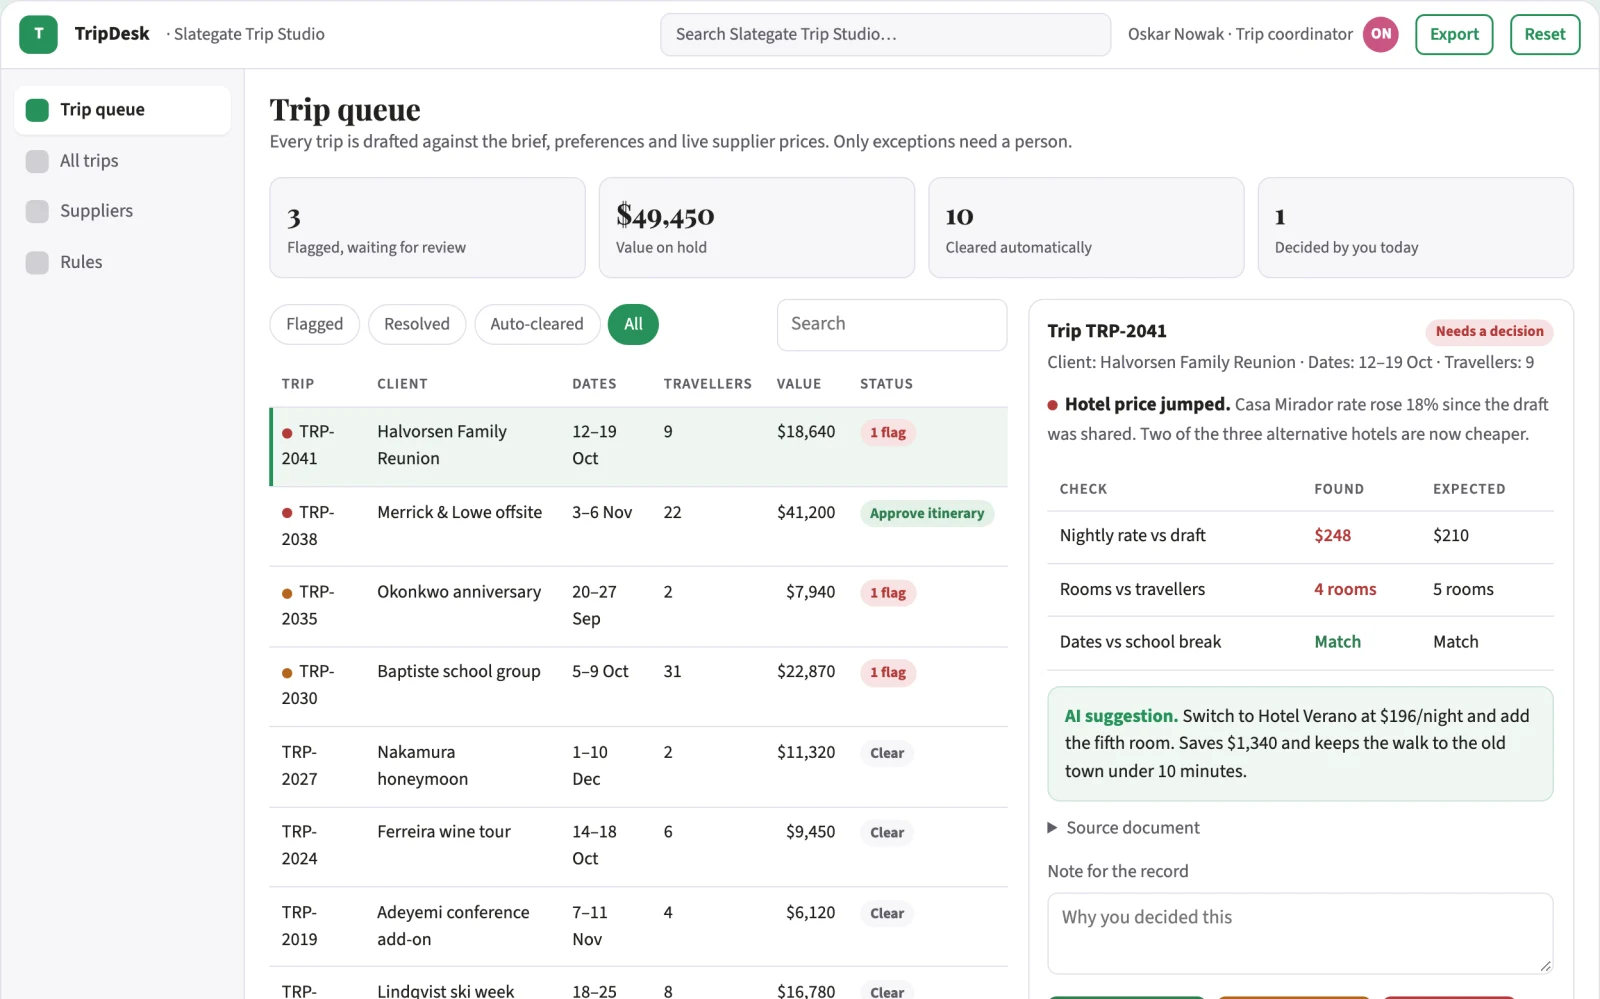Click the Reset button
This screenshot has height=999, width=1600.
[1545, 34]
